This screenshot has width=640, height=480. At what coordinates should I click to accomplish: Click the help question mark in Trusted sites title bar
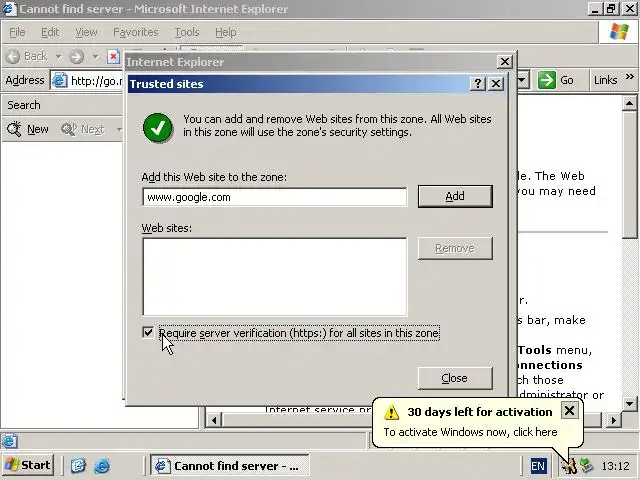pyautogui.click(x=478, y=84)
